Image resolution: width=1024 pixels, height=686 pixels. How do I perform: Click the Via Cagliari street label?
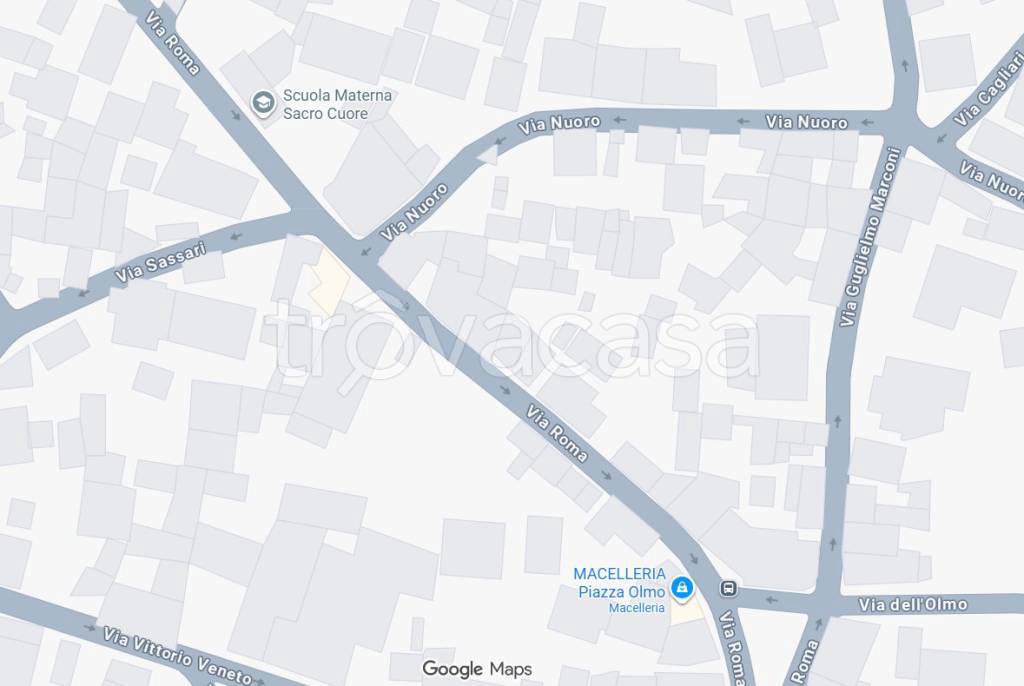tap(989, 90)
